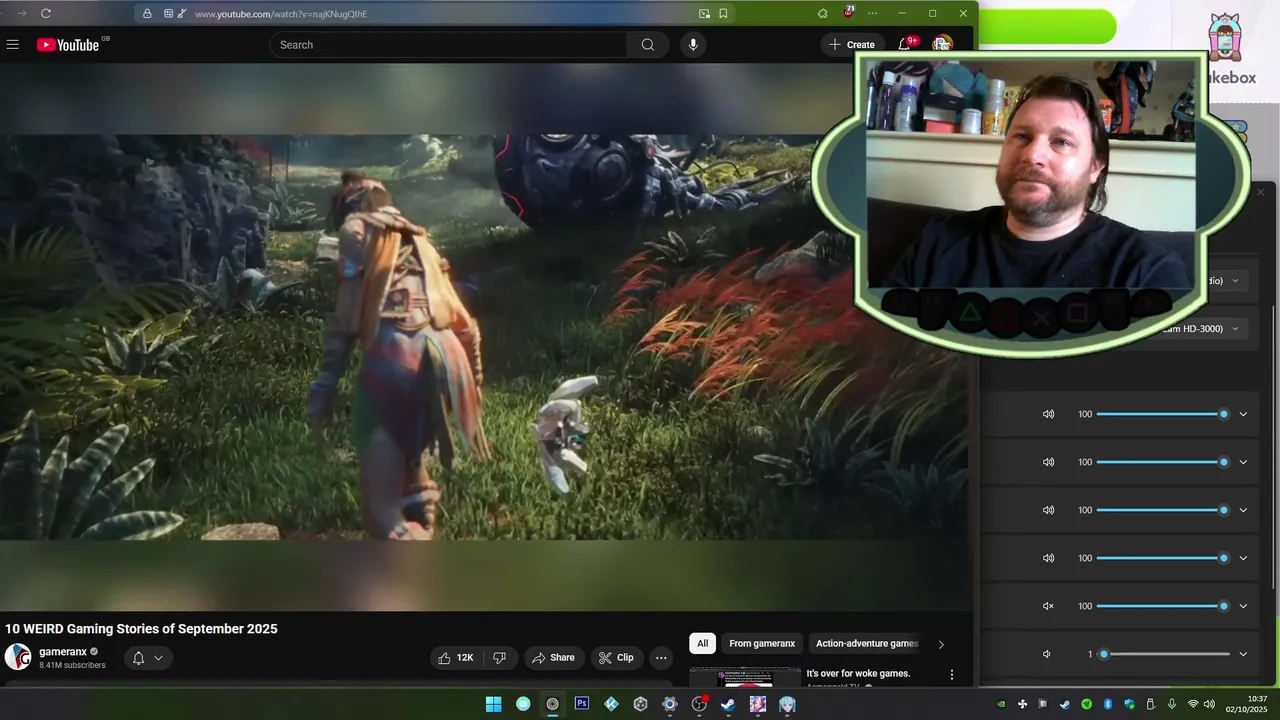The image size is (1280, 720).
Task: Expand the muted mixer channel chevron
Action: (x=1243, y=606)
